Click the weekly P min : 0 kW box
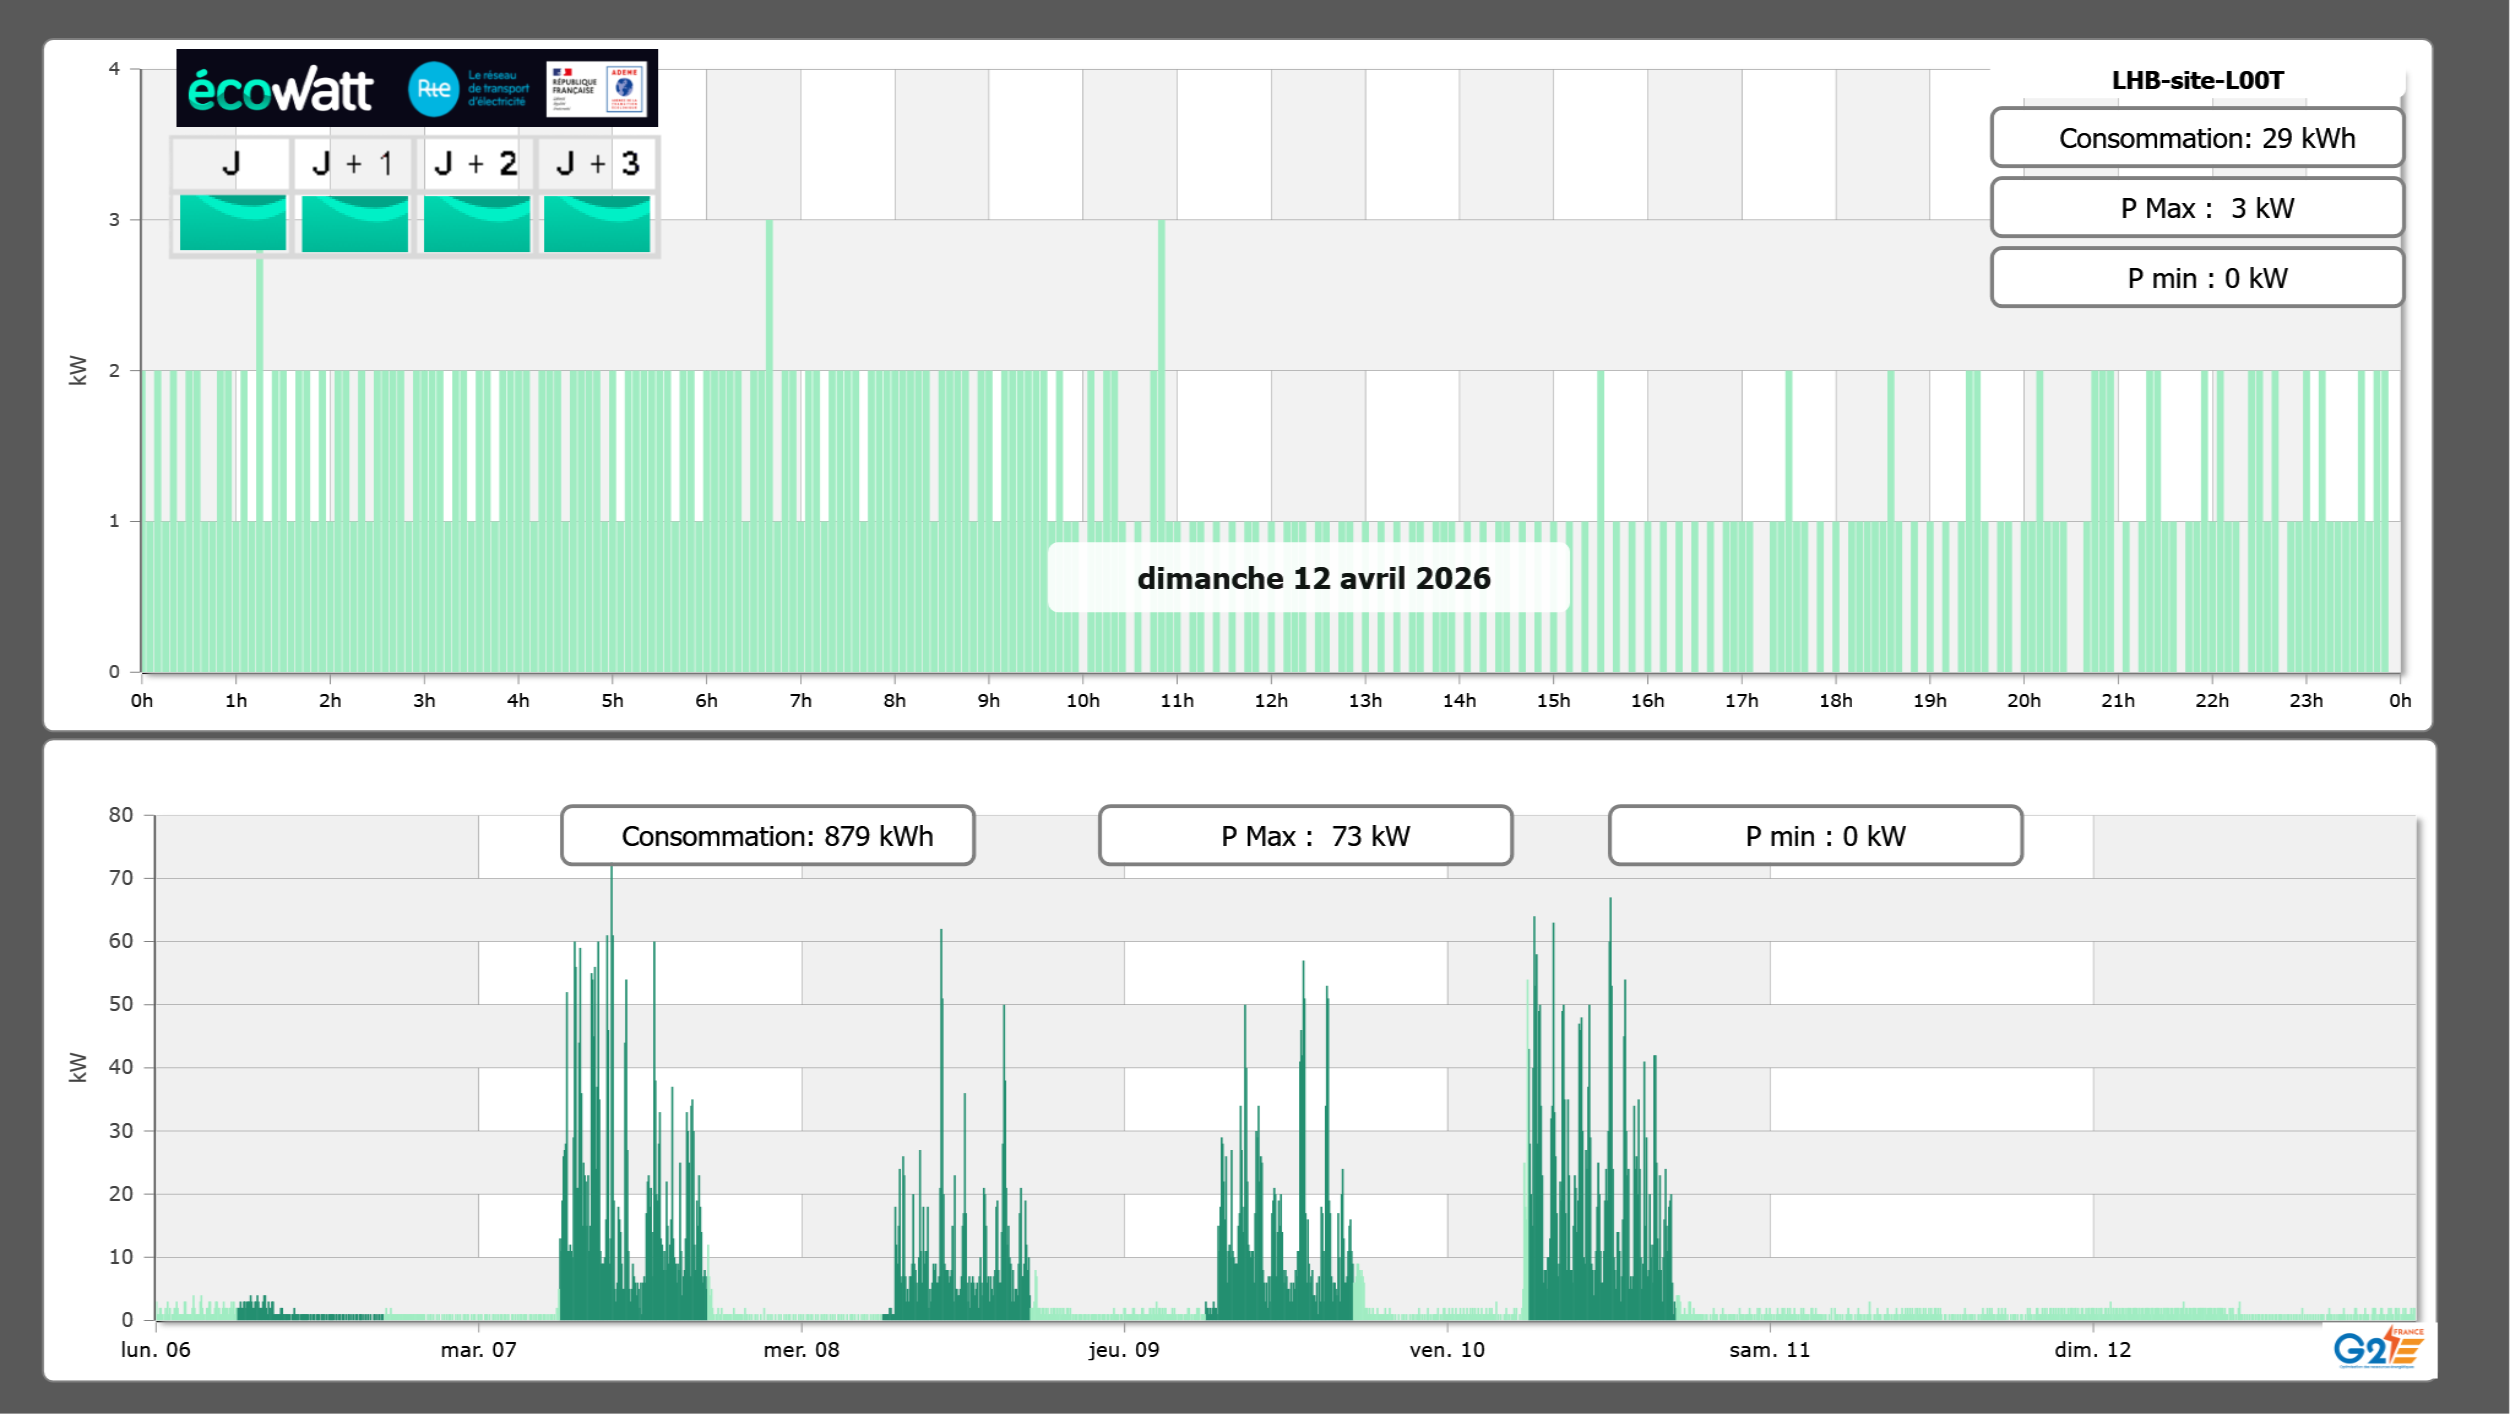Image resolution: width=2511 pixels, height=1415 pixels. coord(1815,836)
